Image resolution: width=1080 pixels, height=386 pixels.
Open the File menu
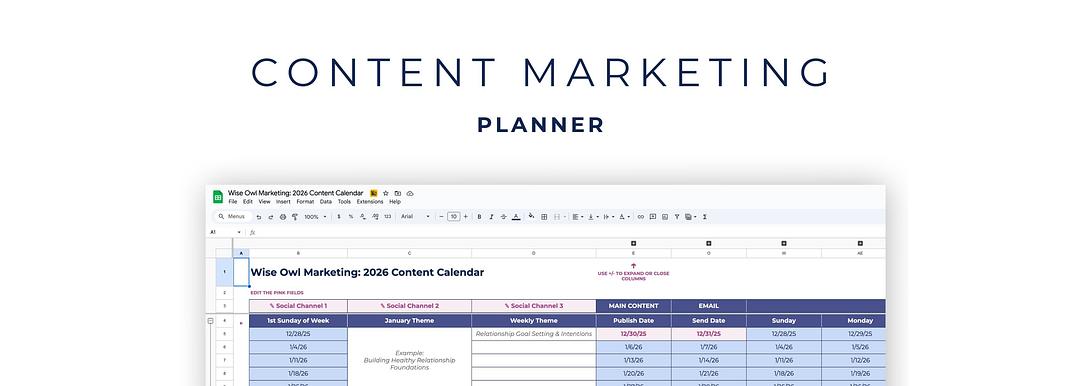[233, 202]
